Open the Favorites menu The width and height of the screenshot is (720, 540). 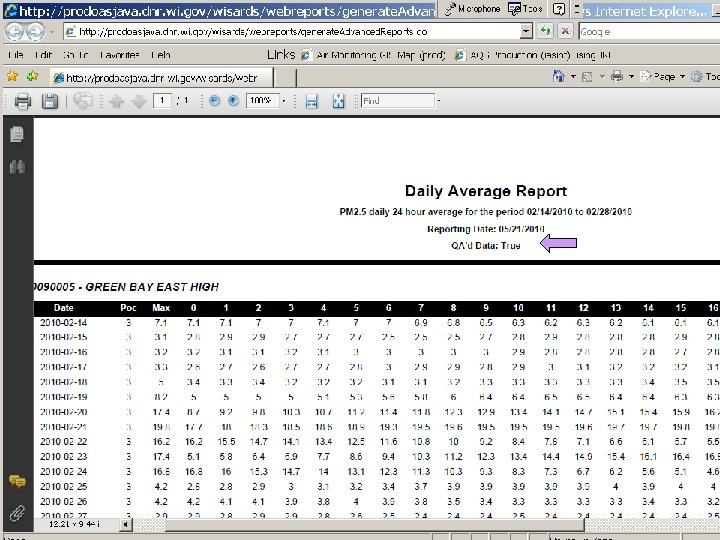tap(119, 55)
